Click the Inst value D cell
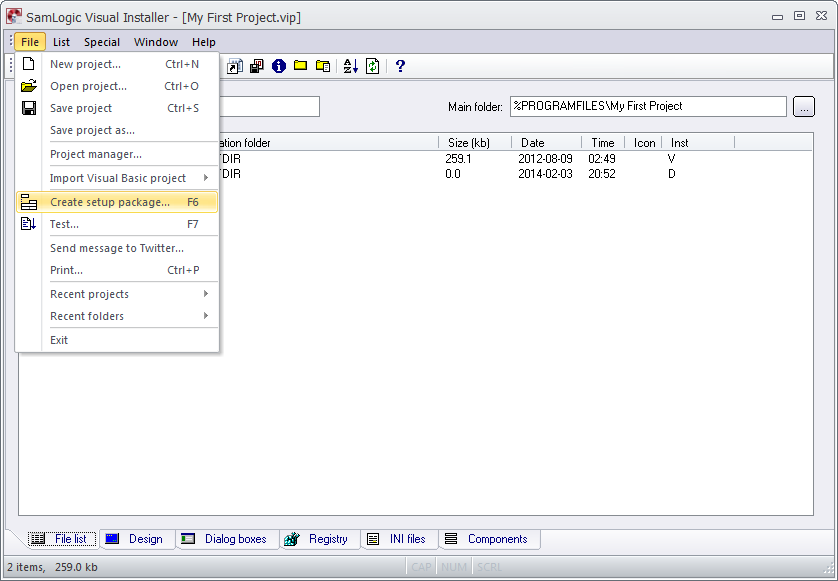 click(671, 174)
